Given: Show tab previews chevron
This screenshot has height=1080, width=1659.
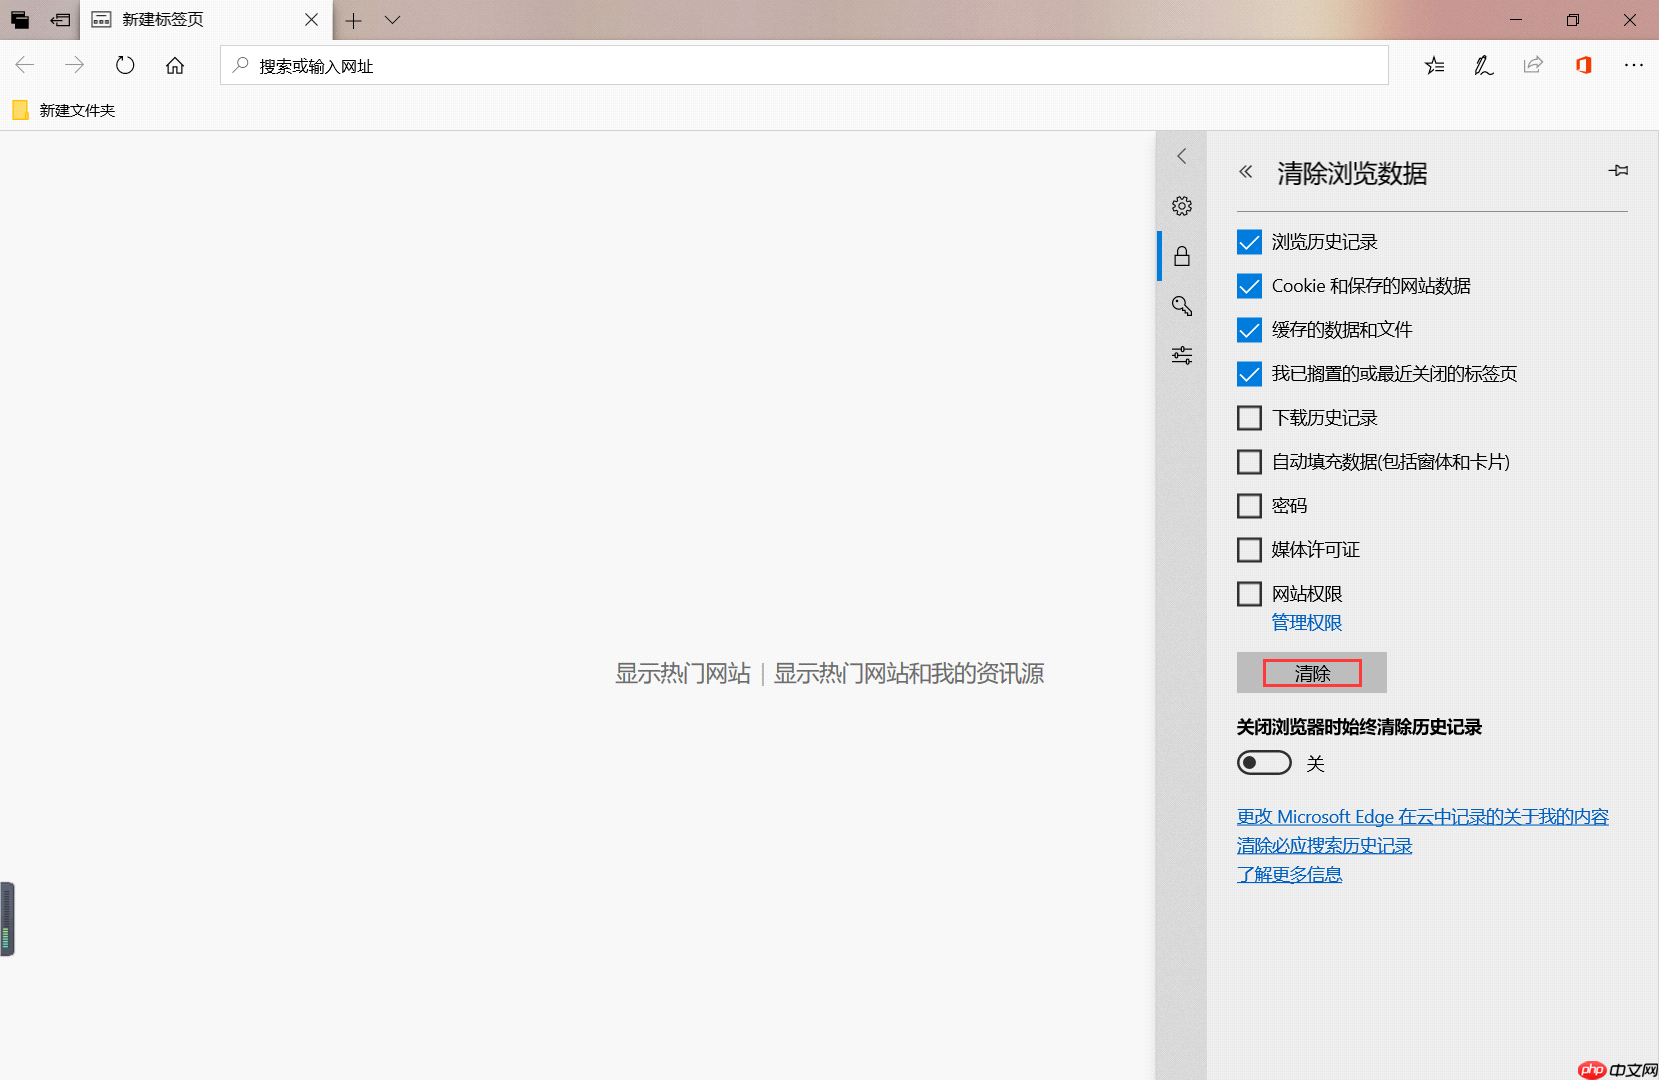Looking at the screenshot, I should pyautogui.click(x=392, y=20).
